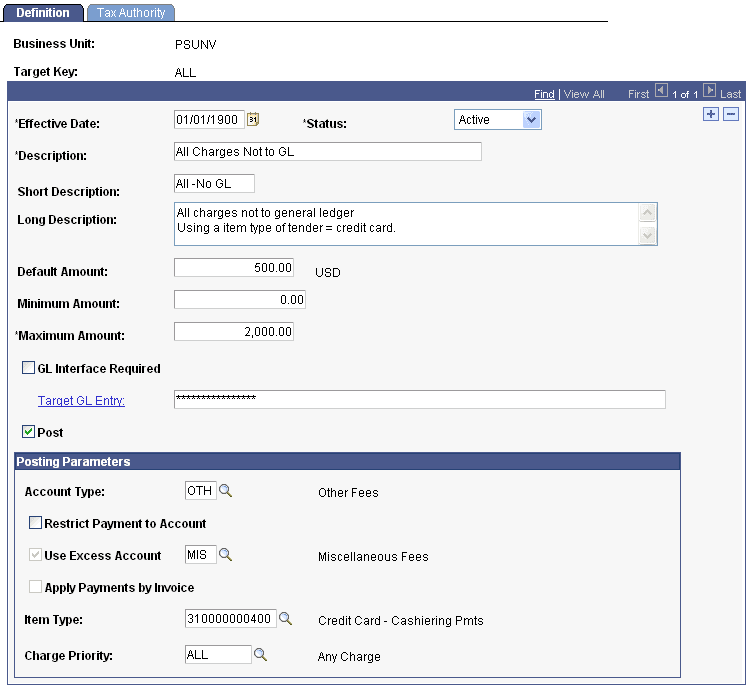This screenshot has height=689, width=751.
Task: Look up Item Type values
Action: coord(285,618)
